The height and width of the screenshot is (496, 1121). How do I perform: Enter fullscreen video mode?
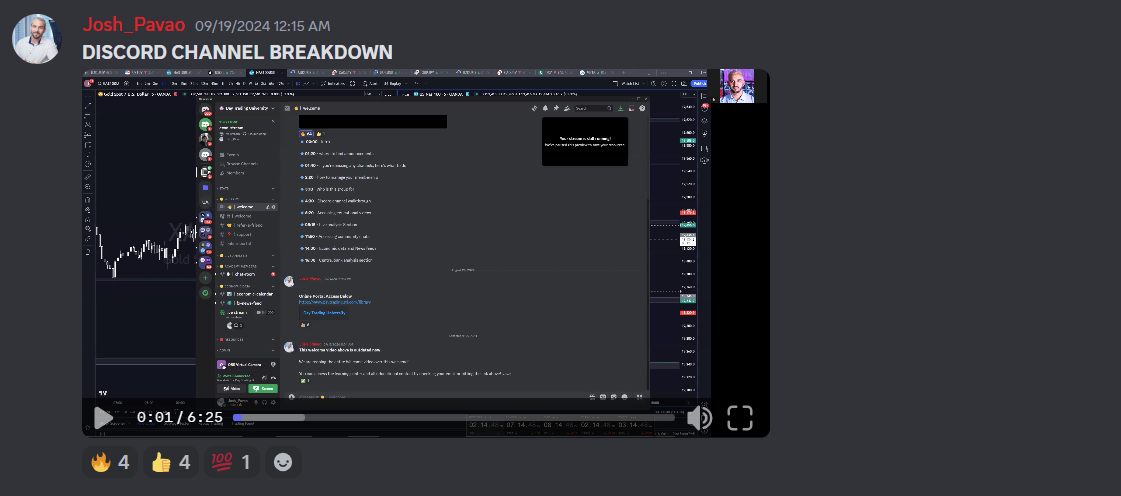[x=740, y=418]
